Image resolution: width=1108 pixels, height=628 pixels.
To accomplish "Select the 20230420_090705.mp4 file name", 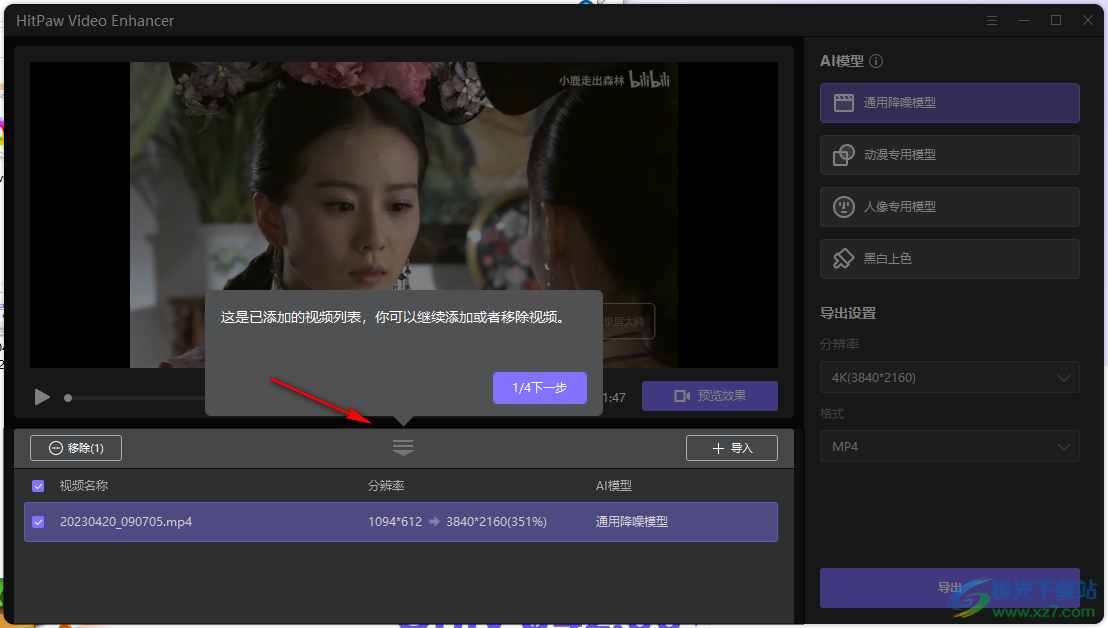I will (x=126, y=522).
